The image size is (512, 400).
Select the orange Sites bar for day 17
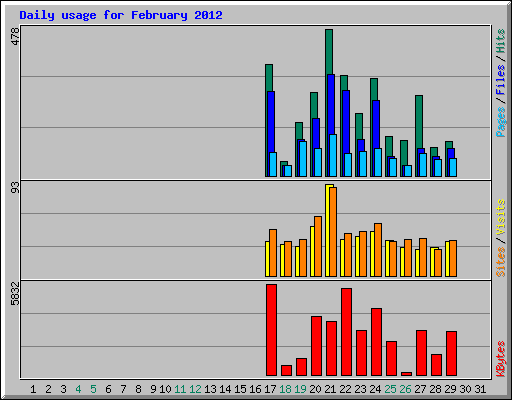[273, 253]
